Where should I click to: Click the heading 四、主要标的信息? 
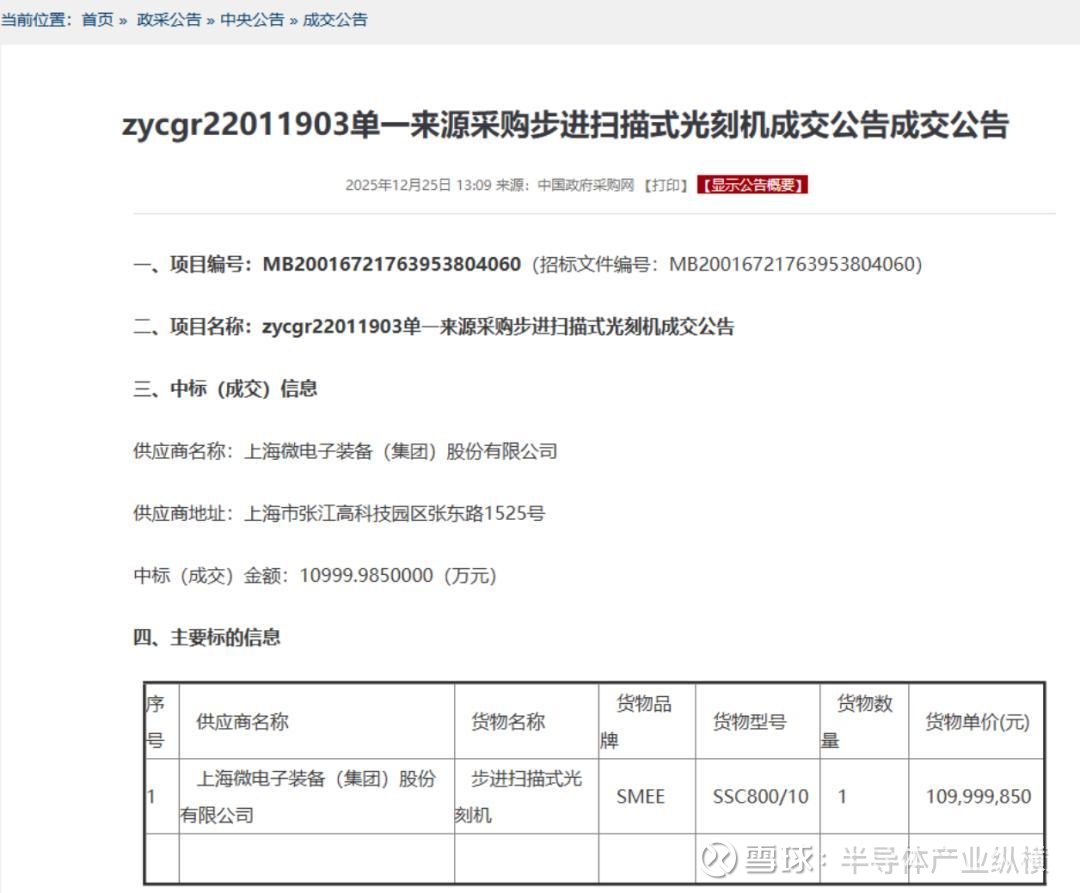(207, 638)
